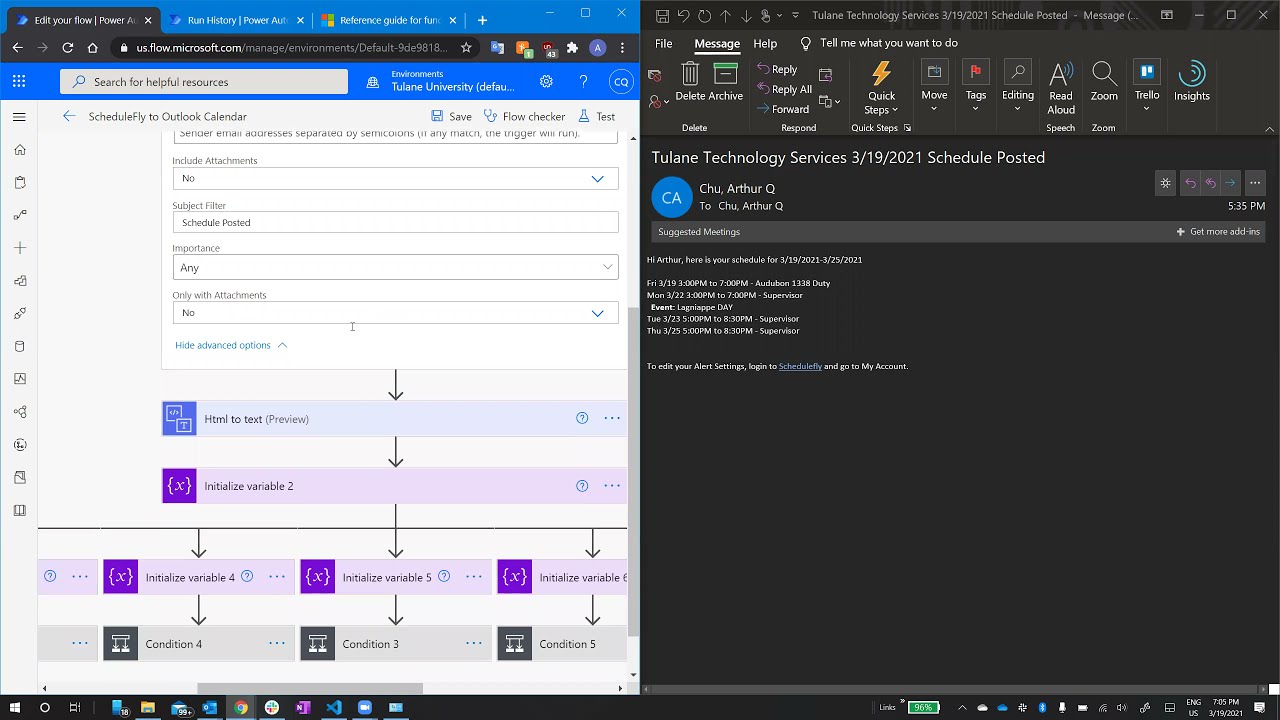Screen dimensions: 1280x720
Task: Reload the Chrome page
Action: click(x=67, y=48)
